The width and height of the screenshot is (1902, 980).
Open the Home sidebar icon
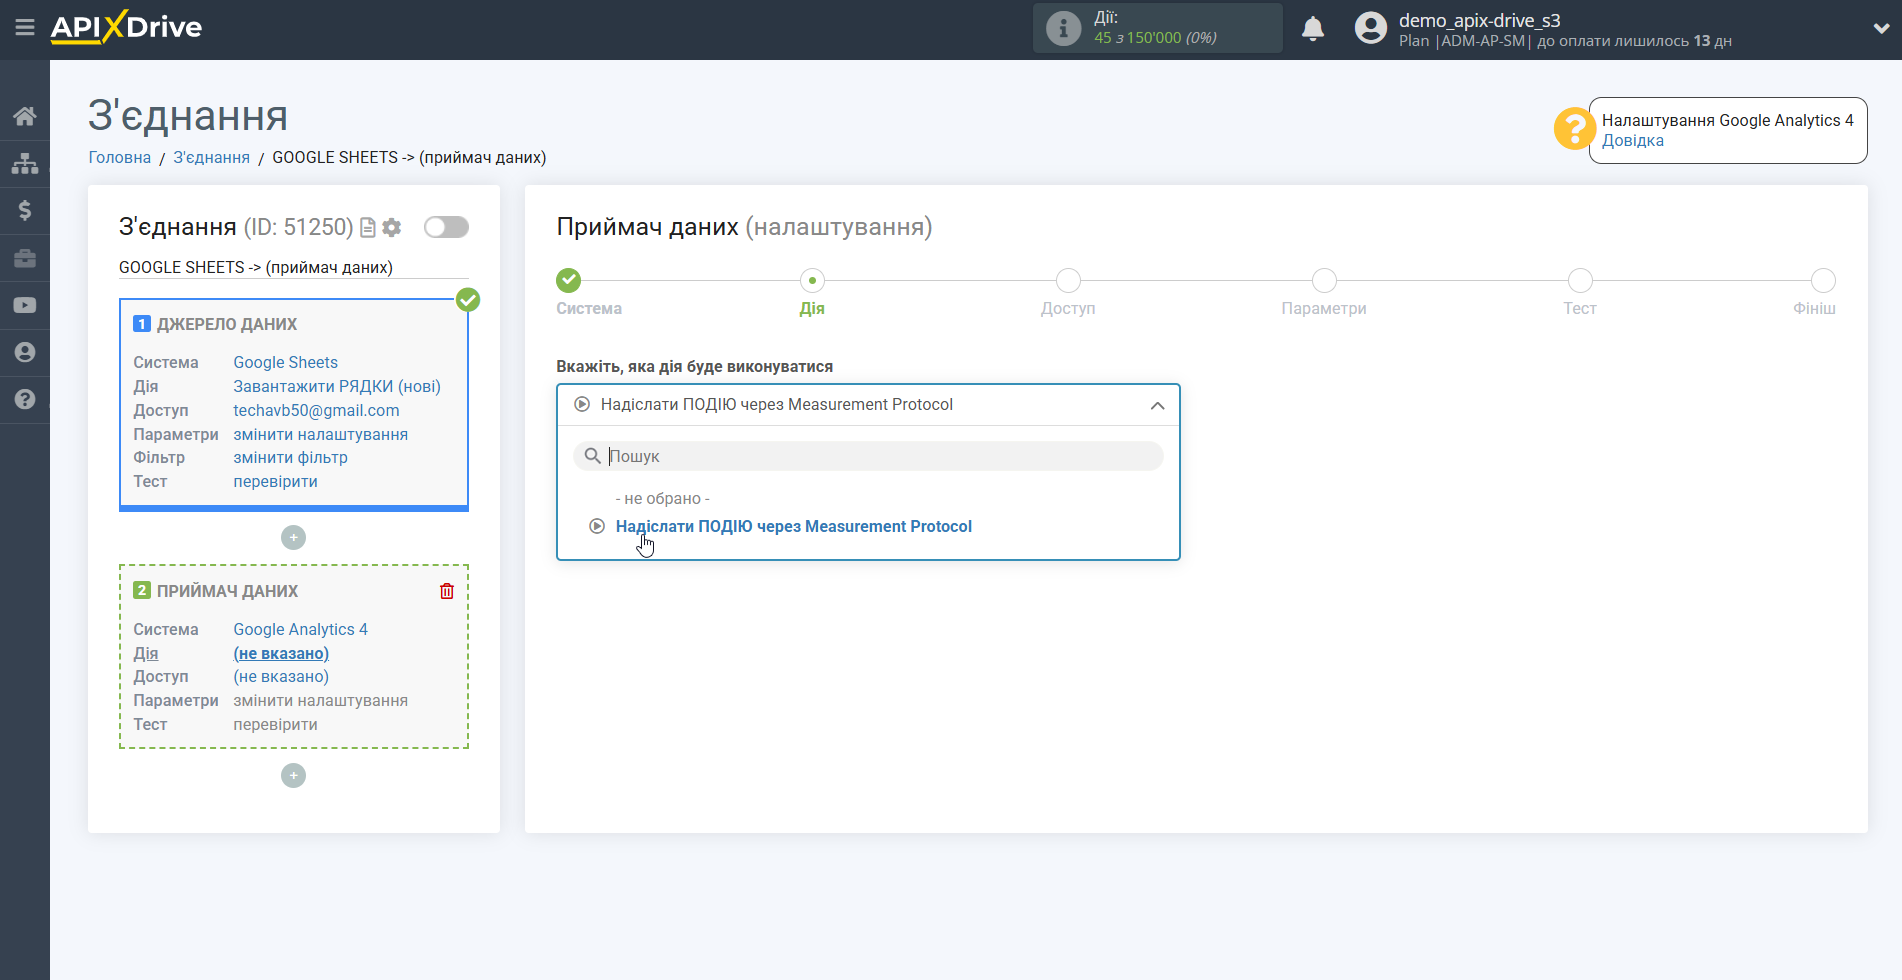[x=25, y=116]
